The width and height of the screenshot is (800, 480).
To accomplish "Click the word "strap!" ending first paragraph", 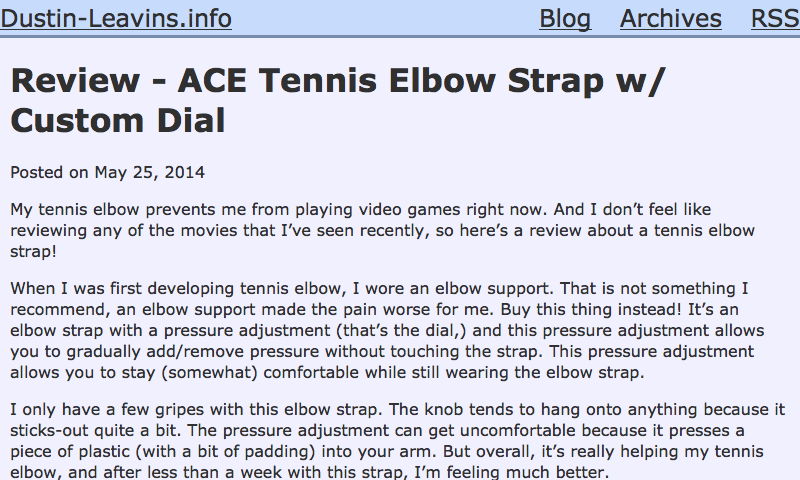I will (33, 251).
